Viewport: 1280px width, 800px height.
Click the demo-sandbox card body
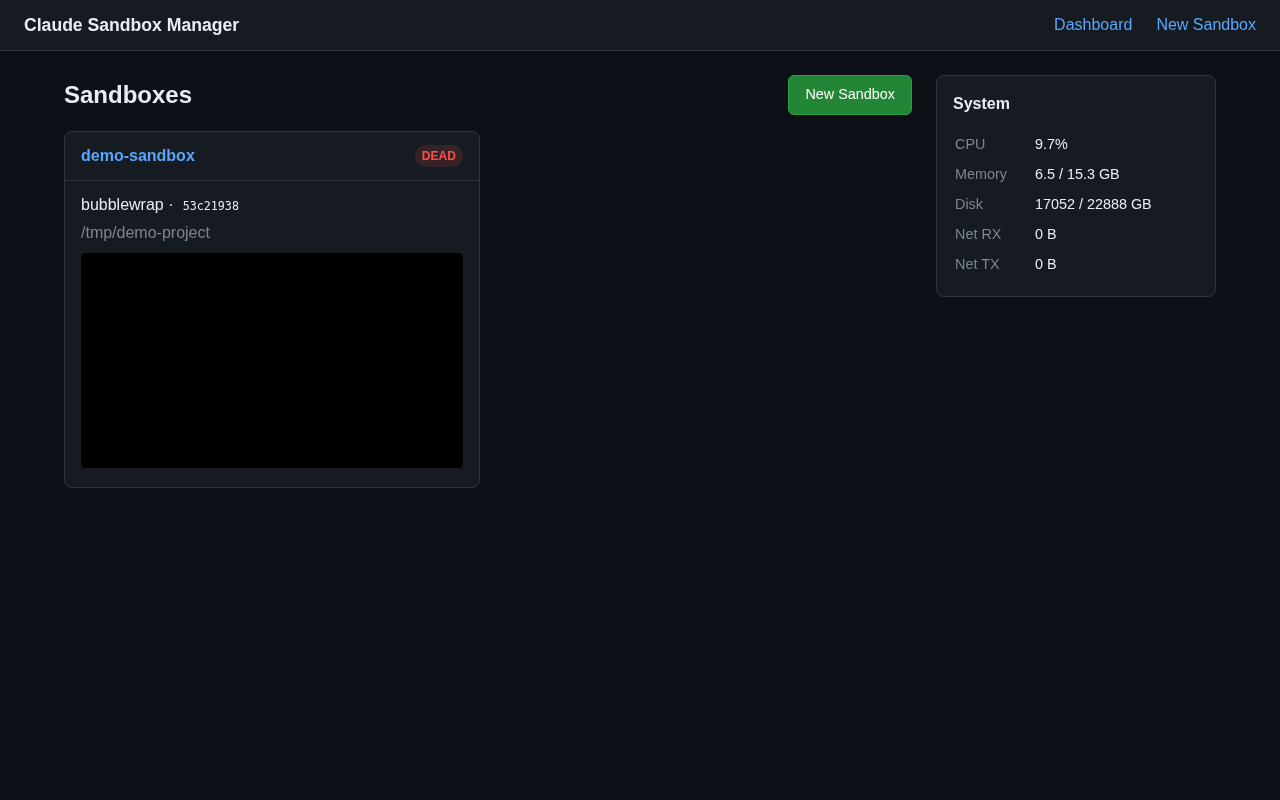point(272,330)
